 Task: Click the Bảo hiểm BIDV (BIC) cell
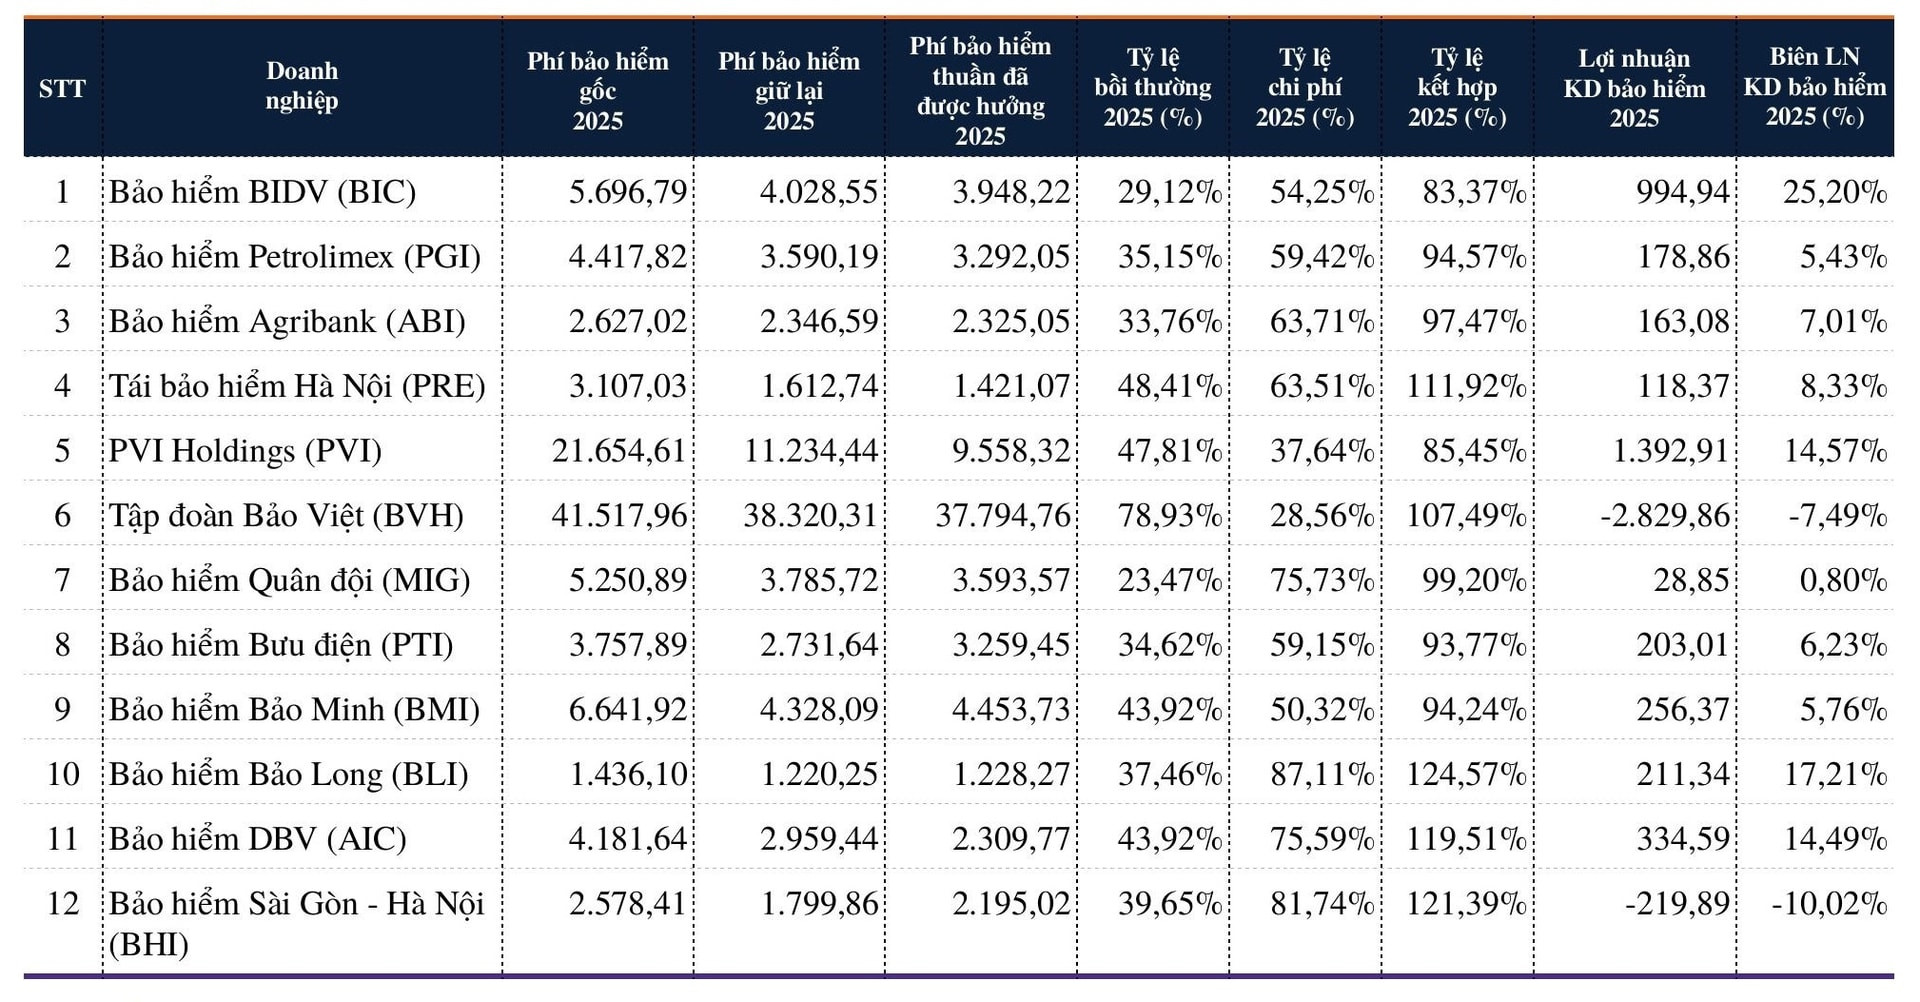tap(262, 191)
